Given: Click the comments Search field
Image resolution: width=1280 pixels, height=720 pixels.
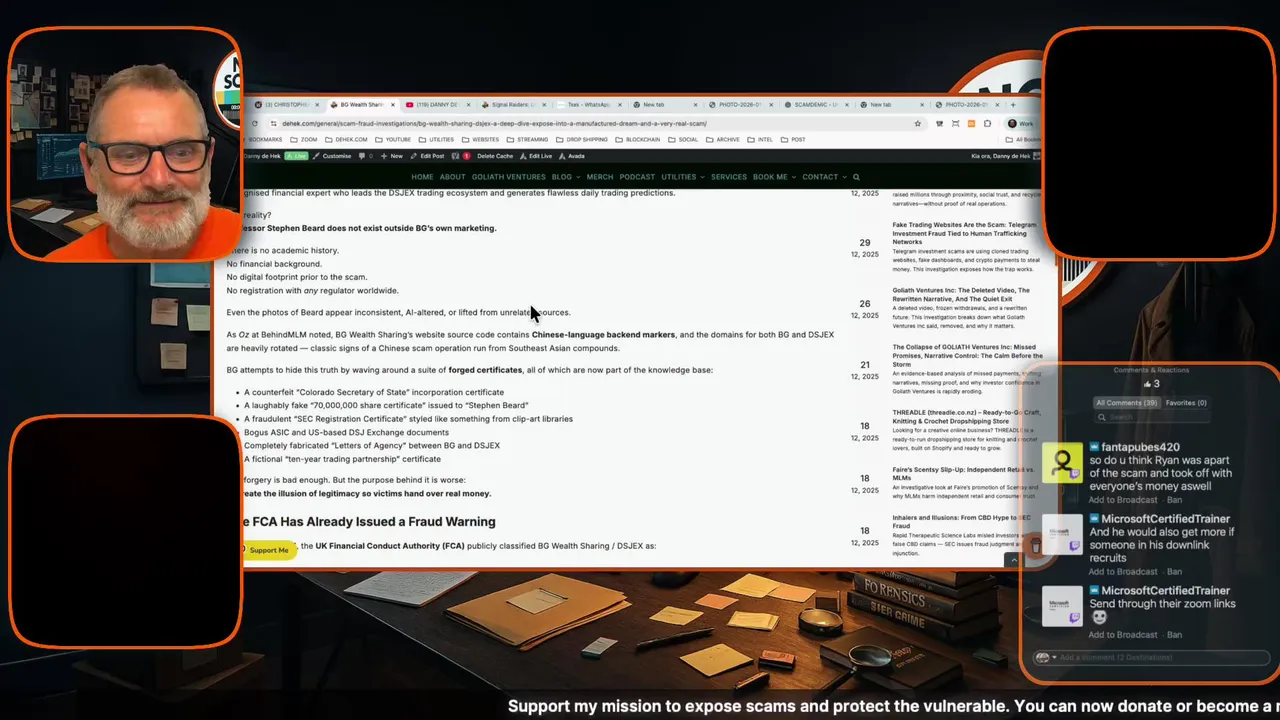Looking at the screenshot, I should coord(1151,417).
